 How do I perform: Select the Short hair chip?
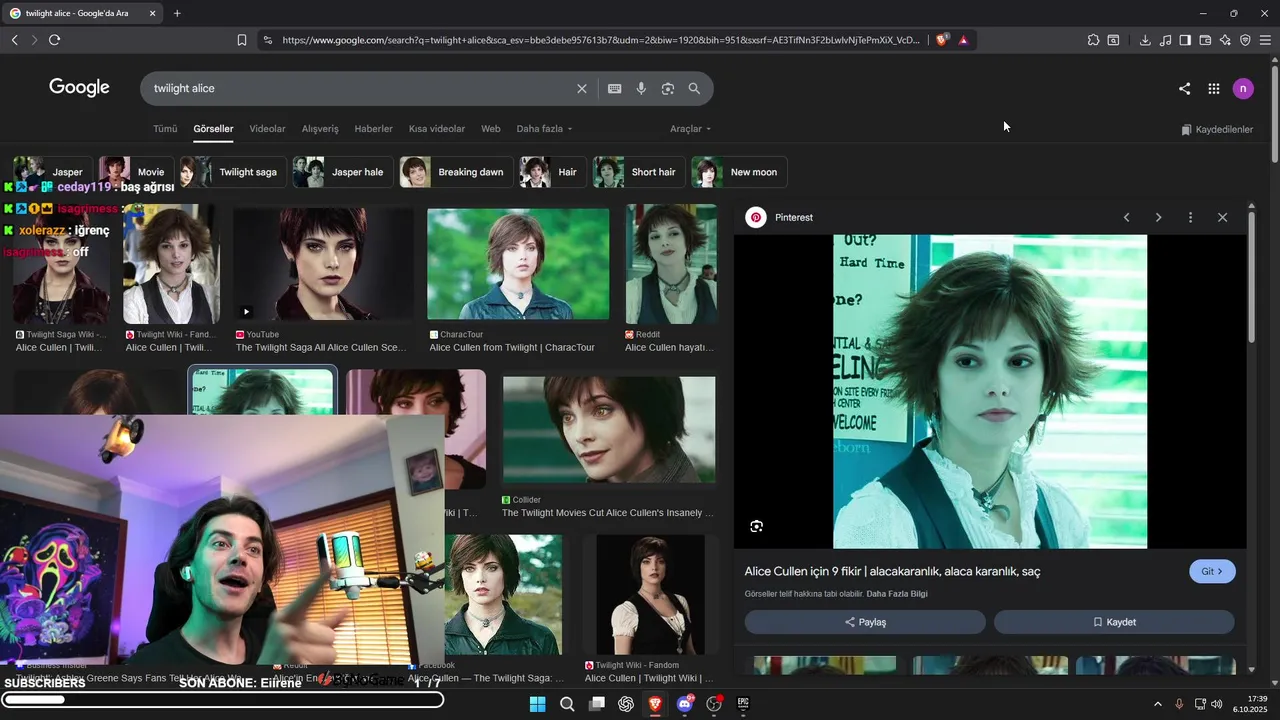[638, 172]
